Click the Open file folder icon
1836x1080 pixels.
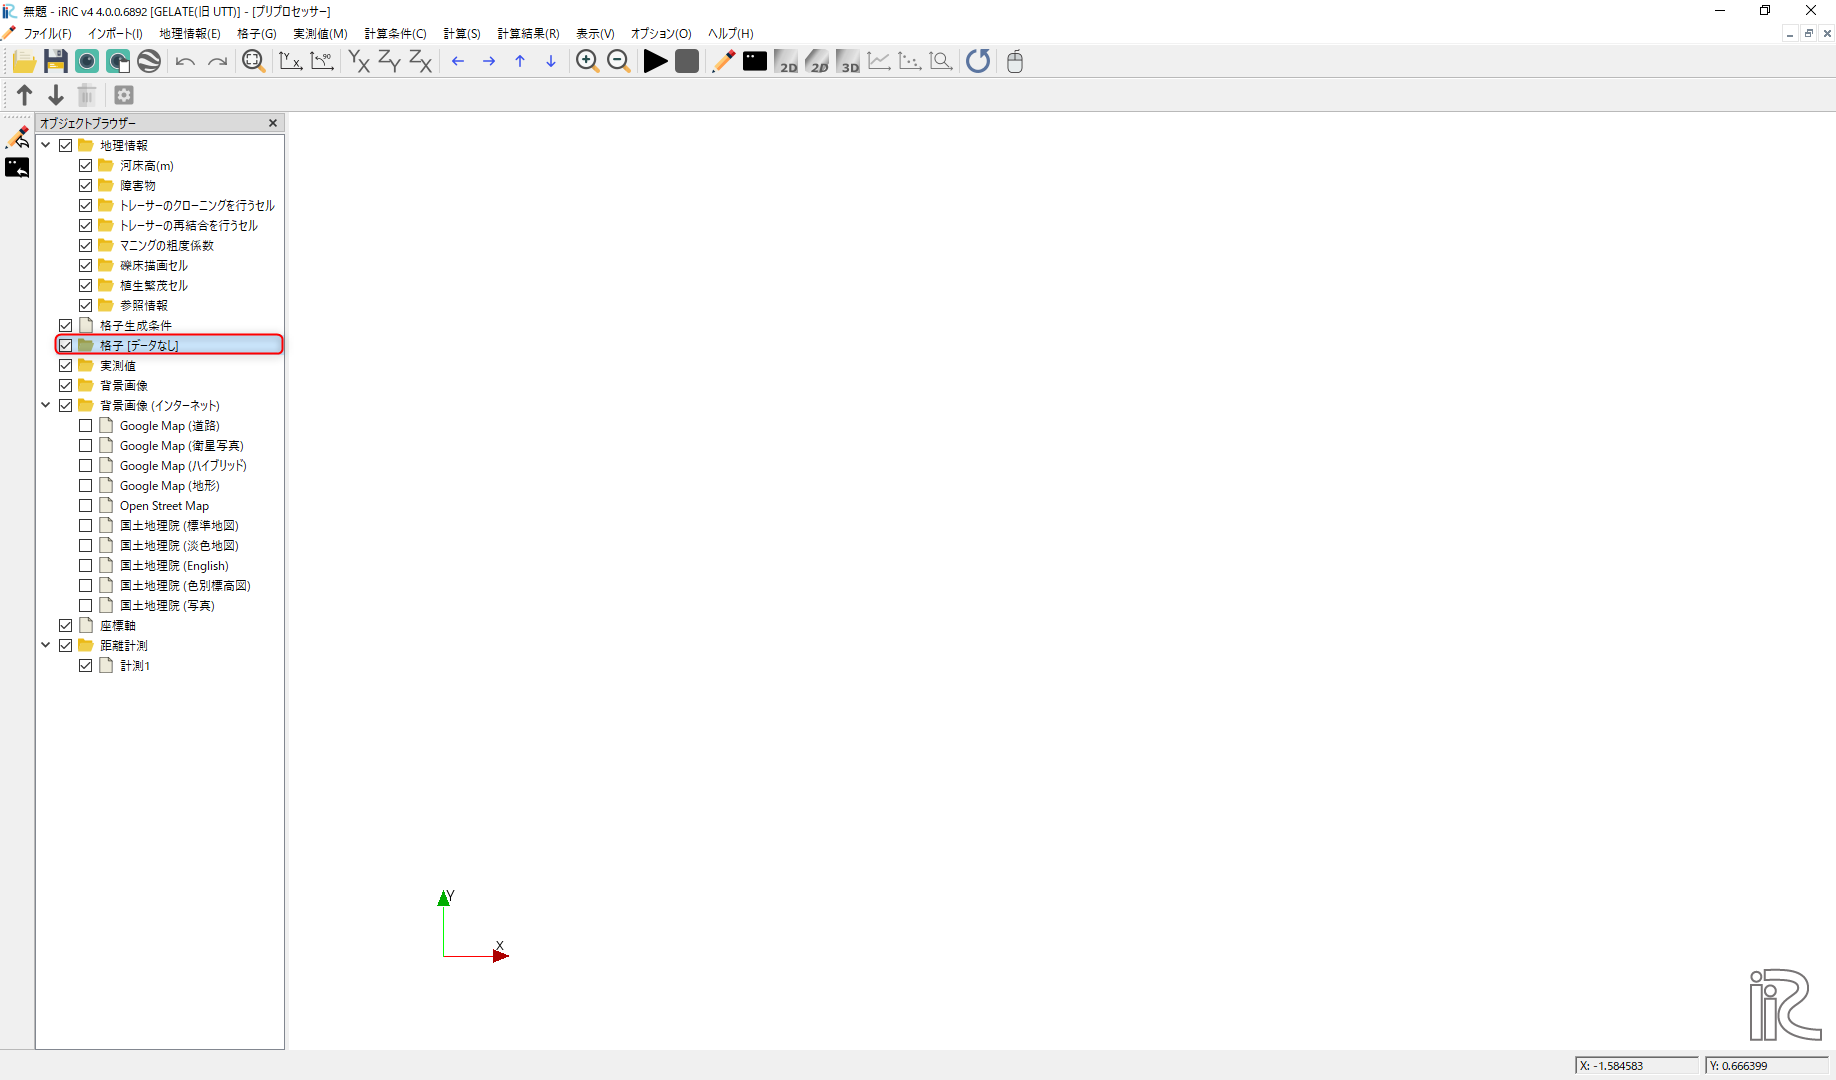[x=24, y=62]
